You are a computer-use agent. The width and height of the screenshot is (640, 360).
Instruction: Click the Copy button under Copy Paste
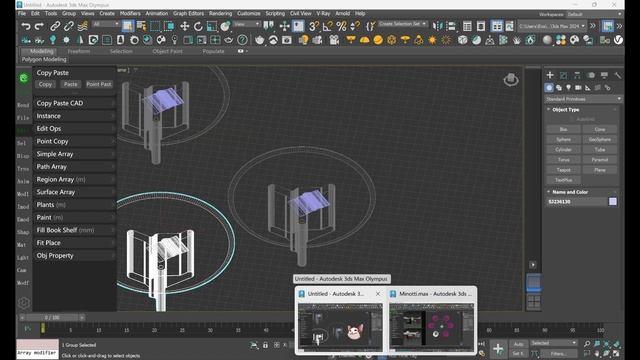pyautogui.click(x=45, y=84)
